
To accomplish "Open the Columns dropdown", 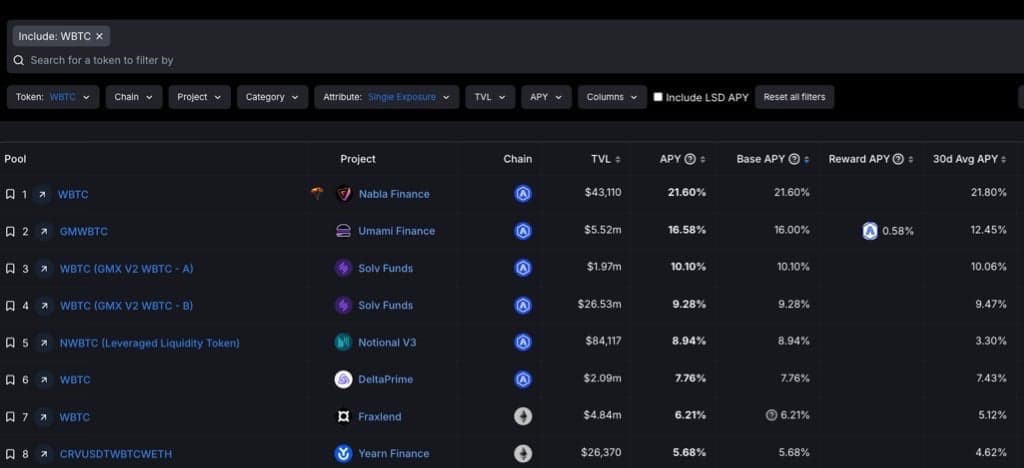I will click(611, 97).
